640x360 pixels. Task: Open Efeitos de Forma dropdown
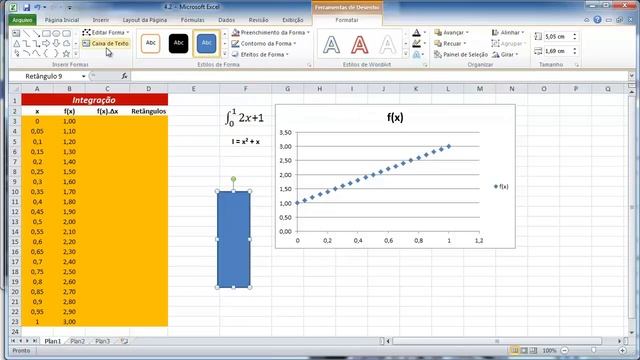coord(260,54)
